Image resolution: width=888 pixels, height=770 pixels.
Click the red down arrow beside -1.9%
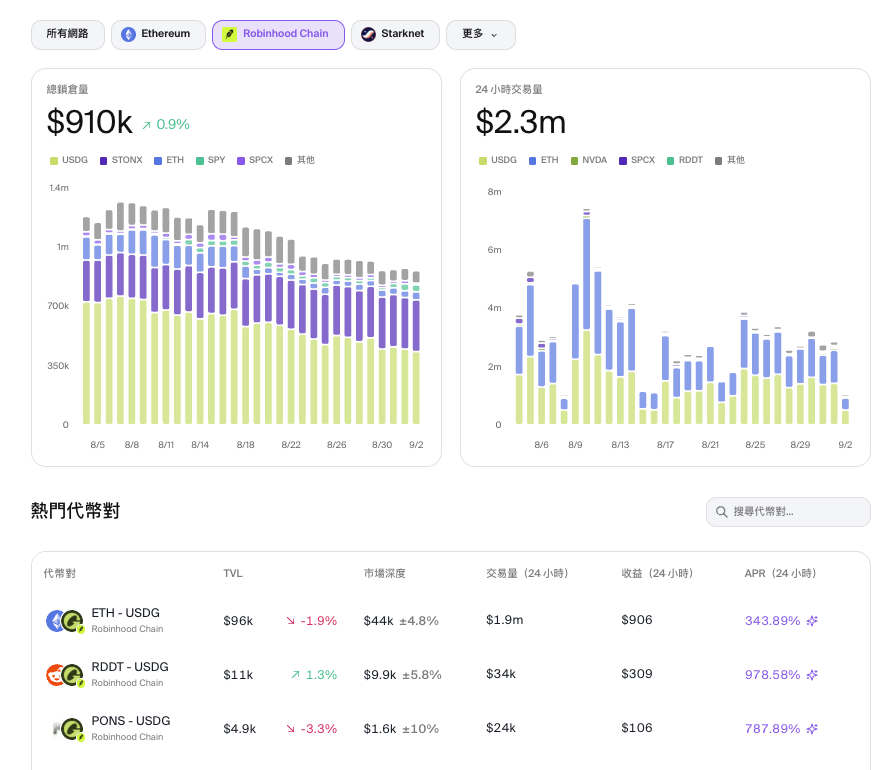pos(291,621)
